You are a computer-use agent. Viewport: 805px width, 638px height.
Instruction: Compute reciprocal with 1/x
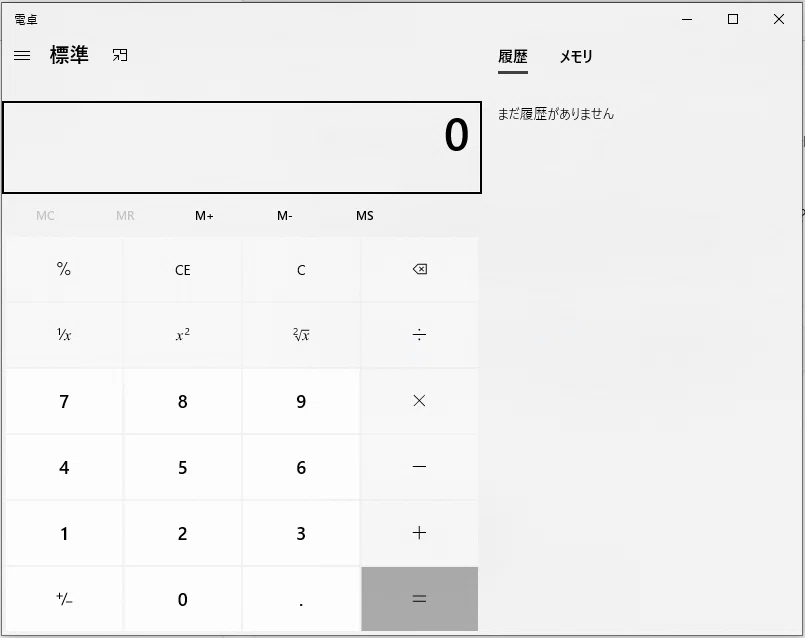[64, 335]
